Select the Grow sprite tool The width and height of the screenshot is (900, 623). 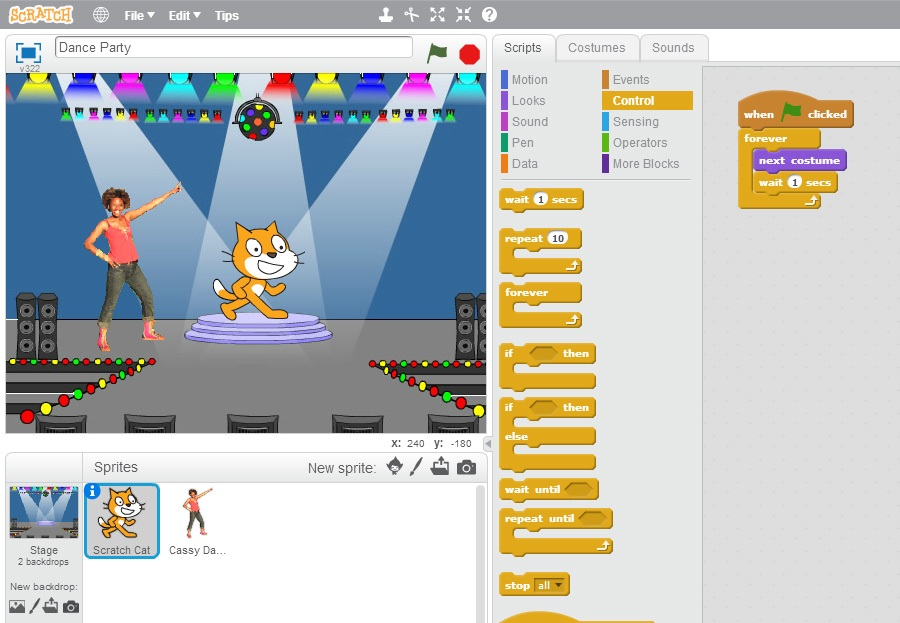[x=437, y=15]
